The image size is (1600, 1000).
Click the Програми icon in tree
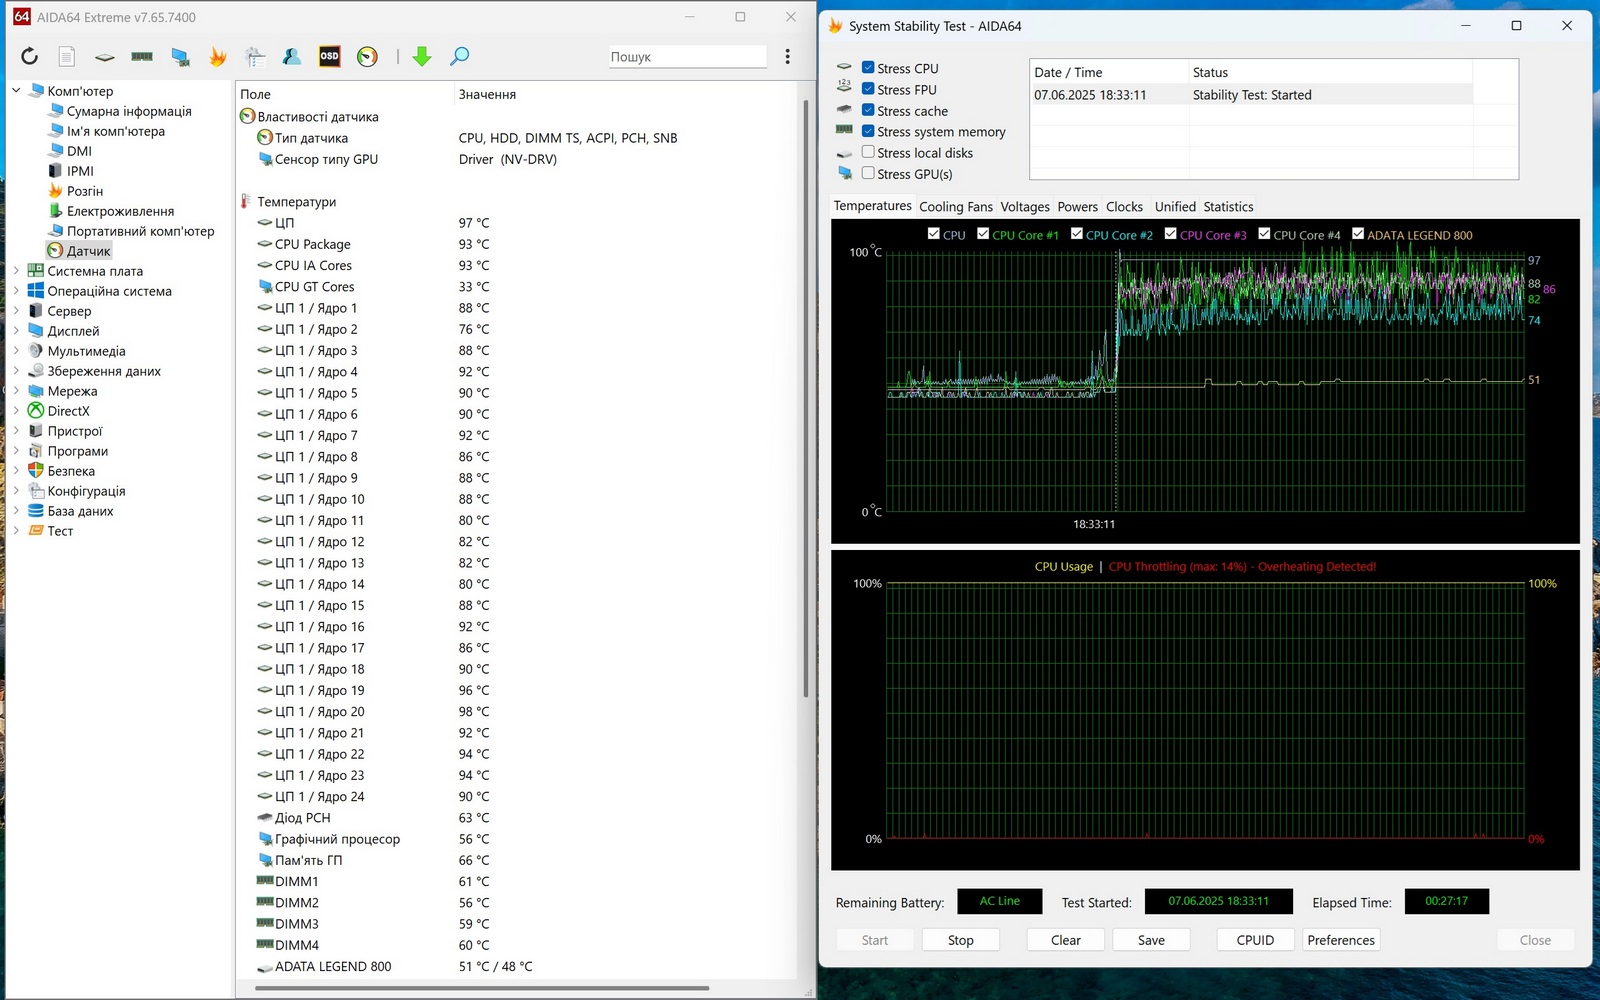[x=36, y=451]
